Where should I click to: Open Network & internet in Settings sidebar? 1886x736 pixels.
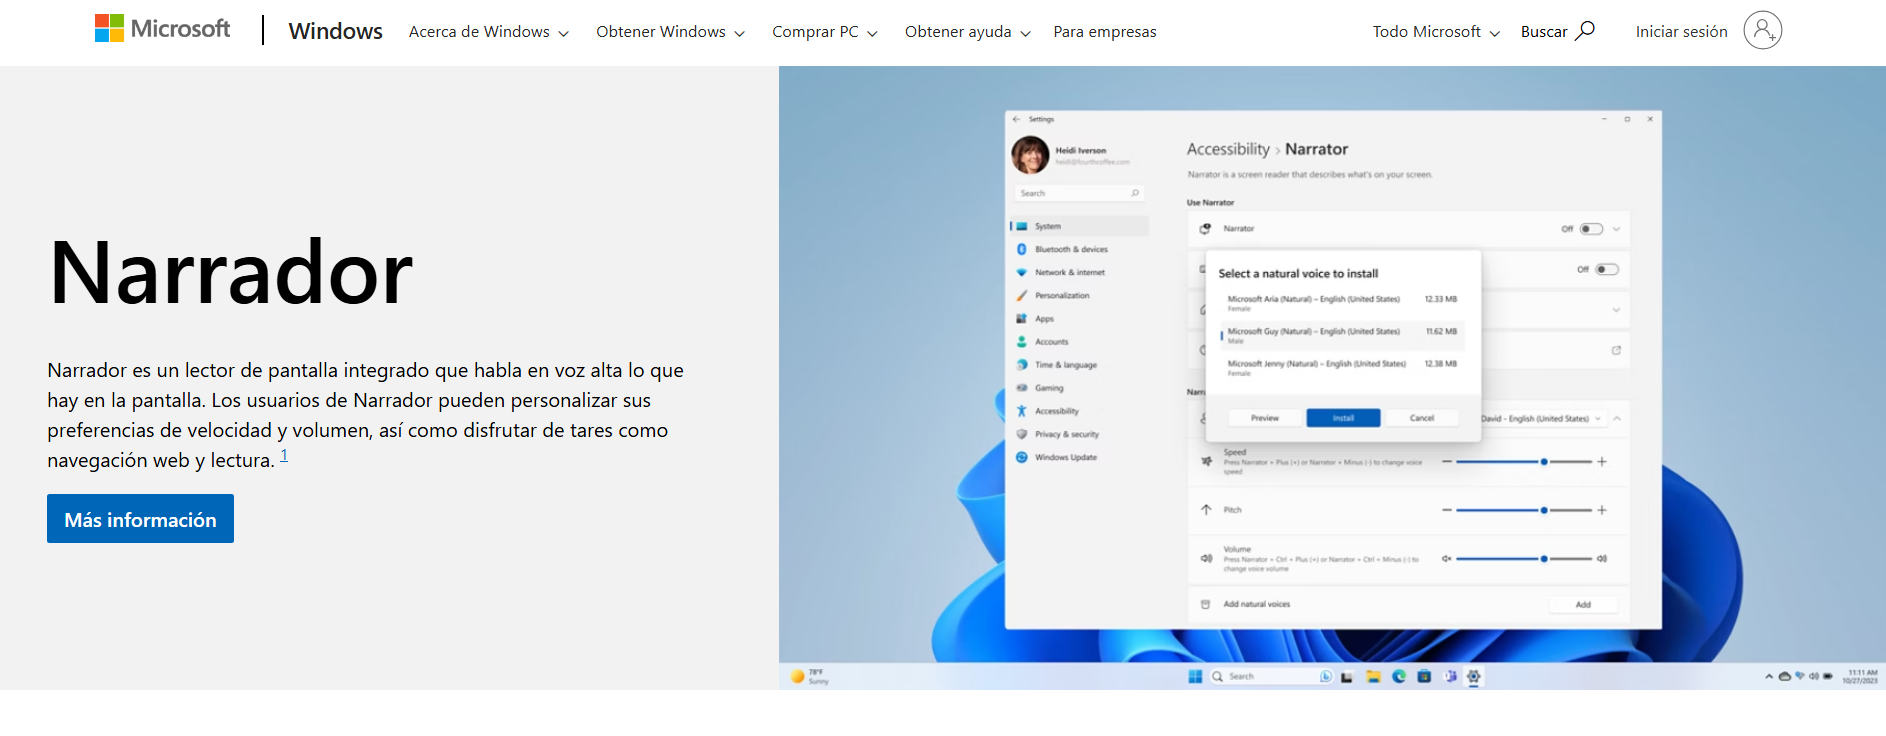(x=1069, y=272)
